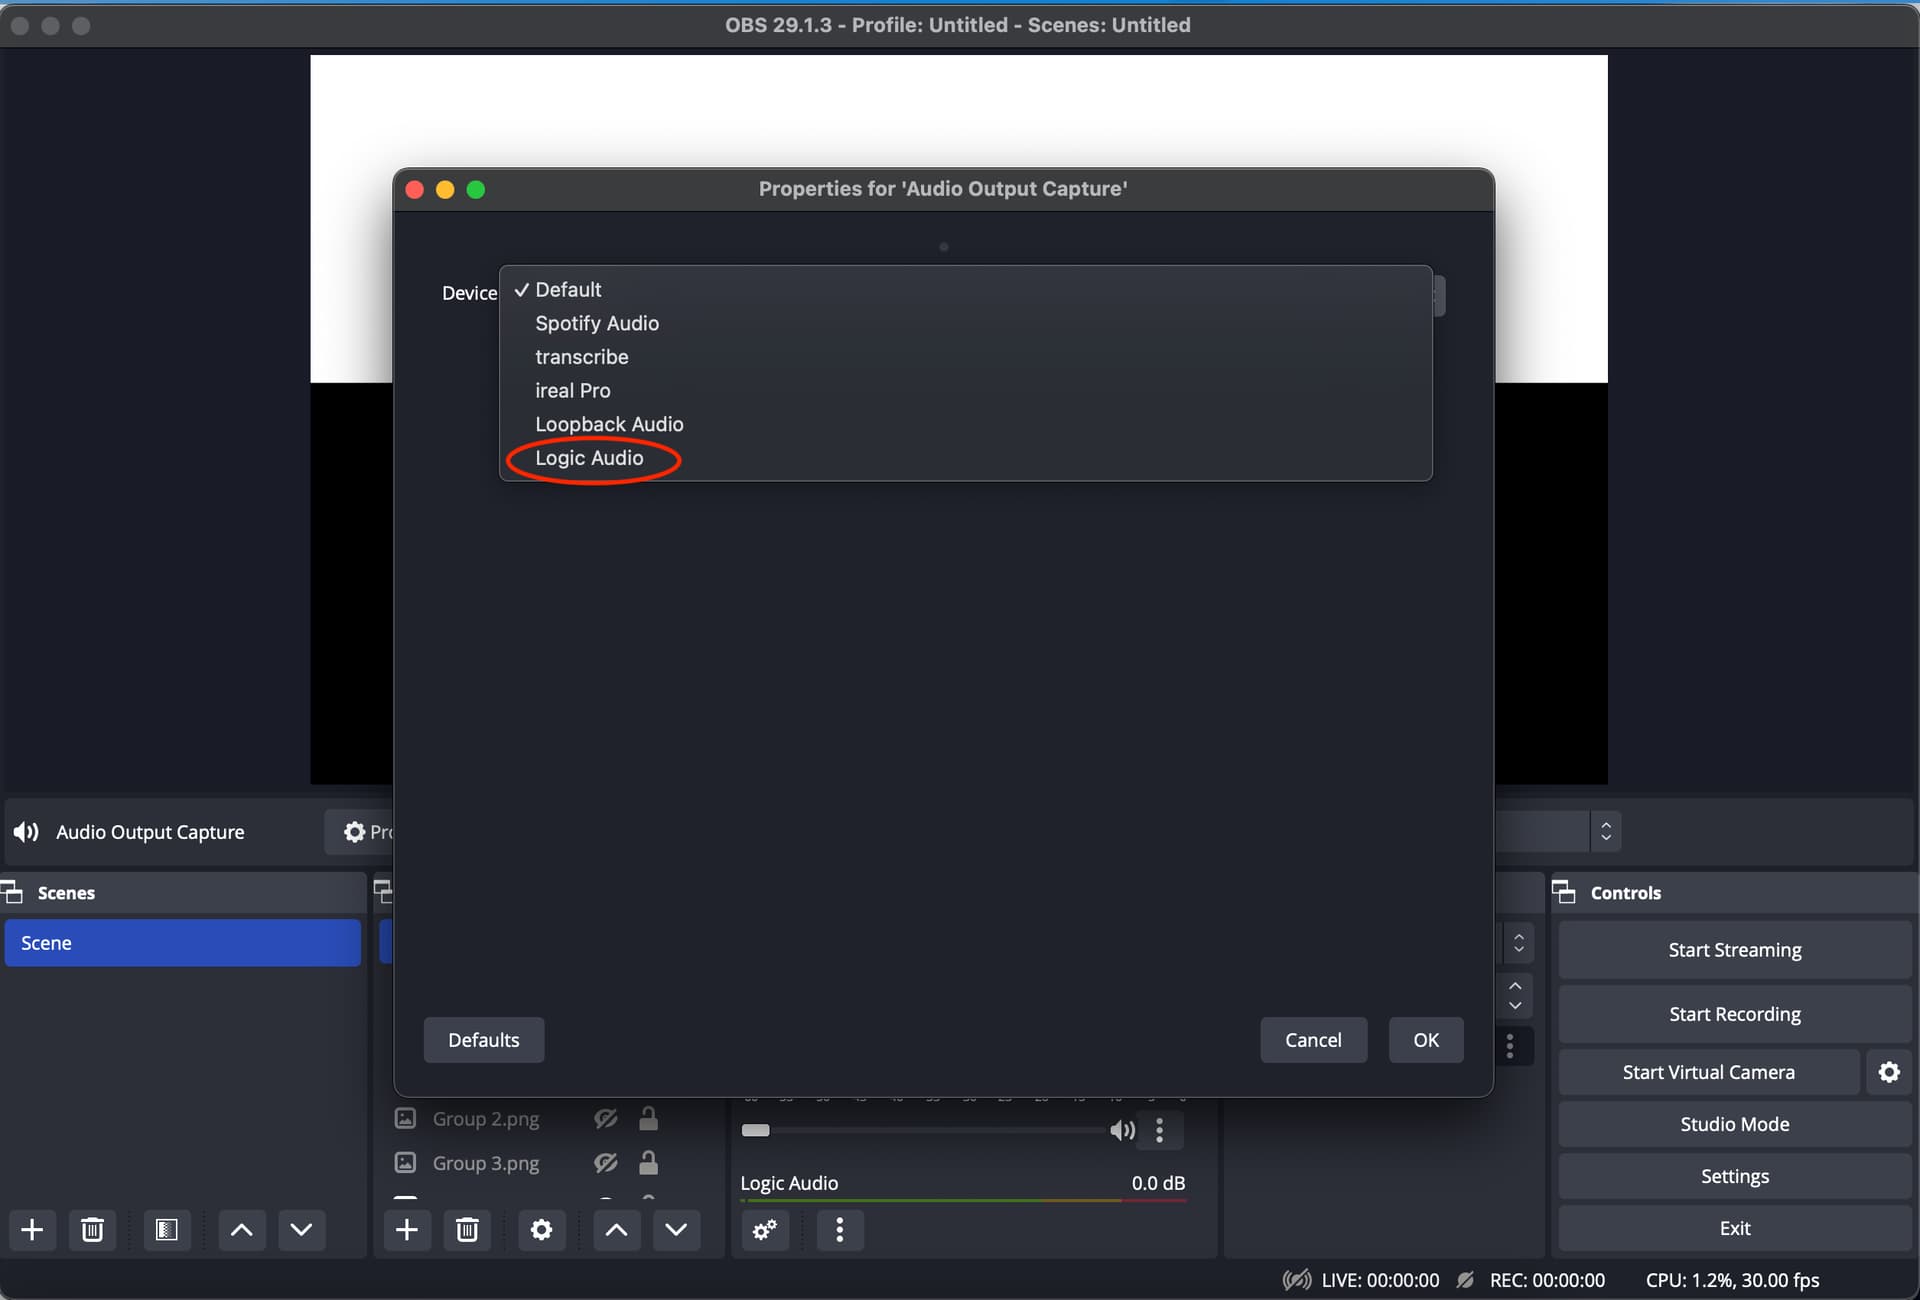Click remove scene trash icon
Screen dimensions: 1920x1300
[x=92, y=1229]
